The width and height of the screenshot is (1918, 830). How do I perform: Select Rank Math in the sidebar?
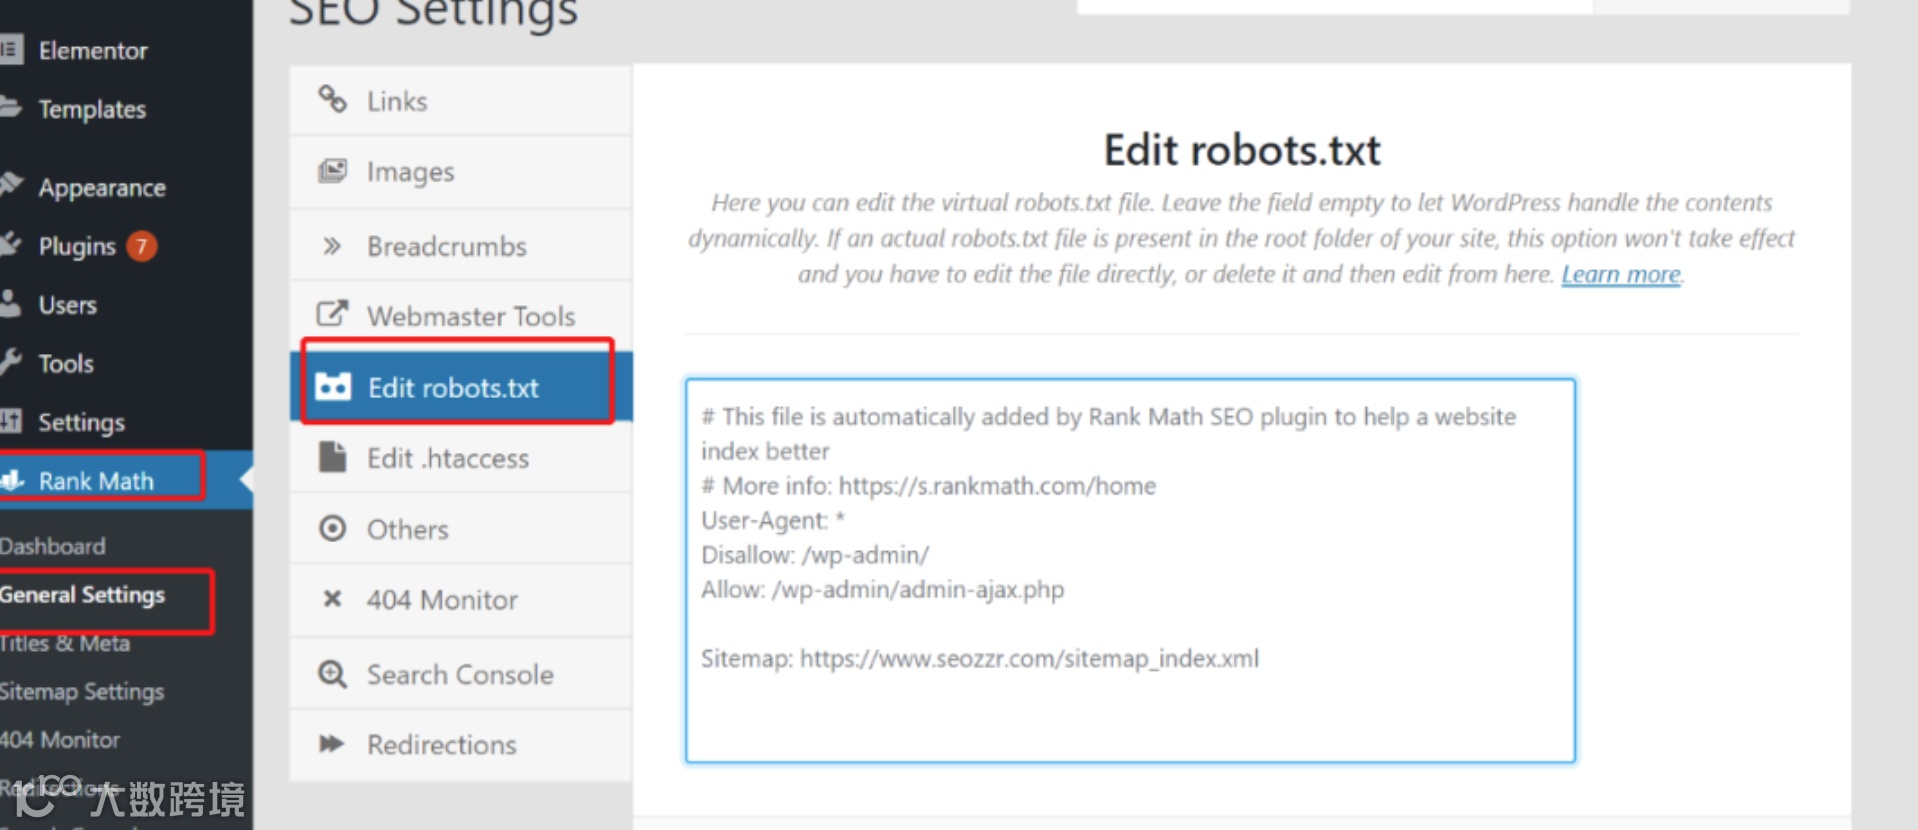126,481
